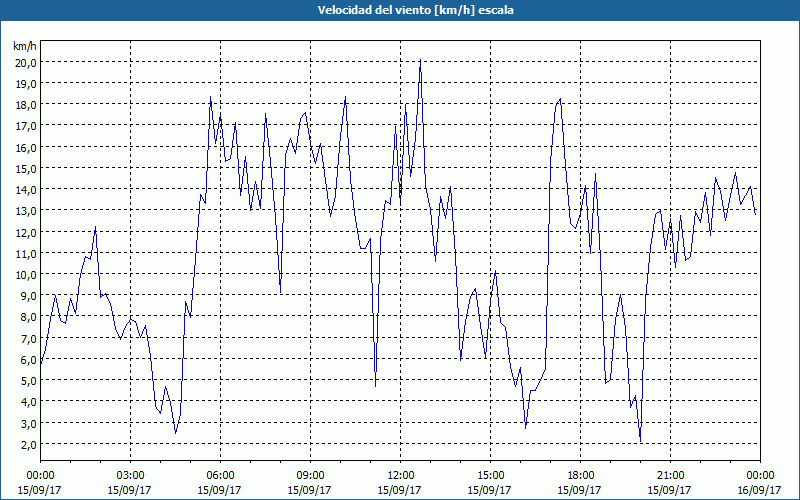Select the '18,0' y-axis value
The width and height of the screenshot is (800, 500).
[x=26, y=105]
